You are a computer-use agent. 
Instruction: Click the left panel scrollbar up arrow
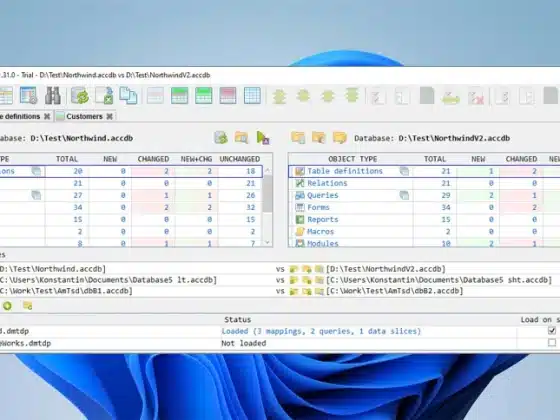tap(268, 171)
